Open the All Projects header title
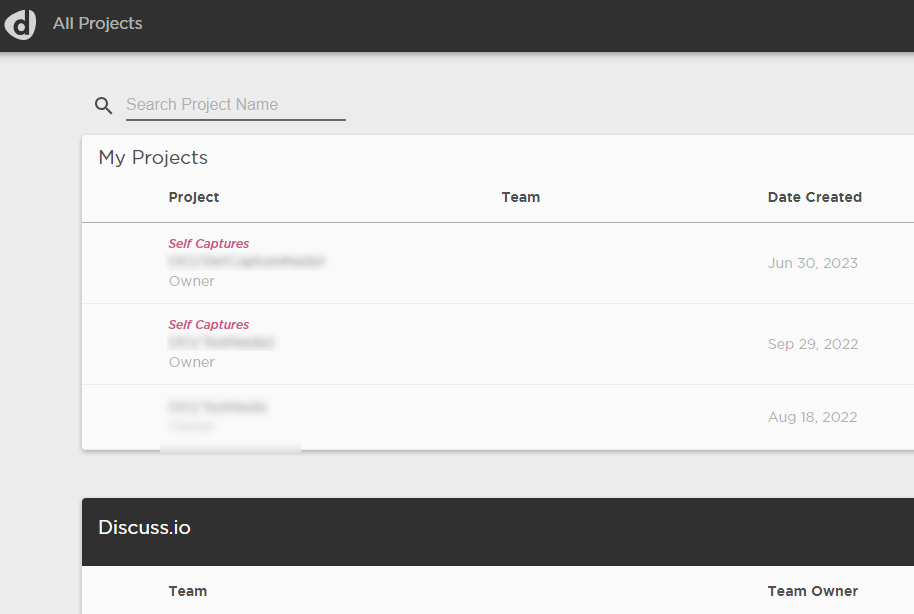Image resolution: width=914 pixels, height=614 pixels. [x=97, y=23]
